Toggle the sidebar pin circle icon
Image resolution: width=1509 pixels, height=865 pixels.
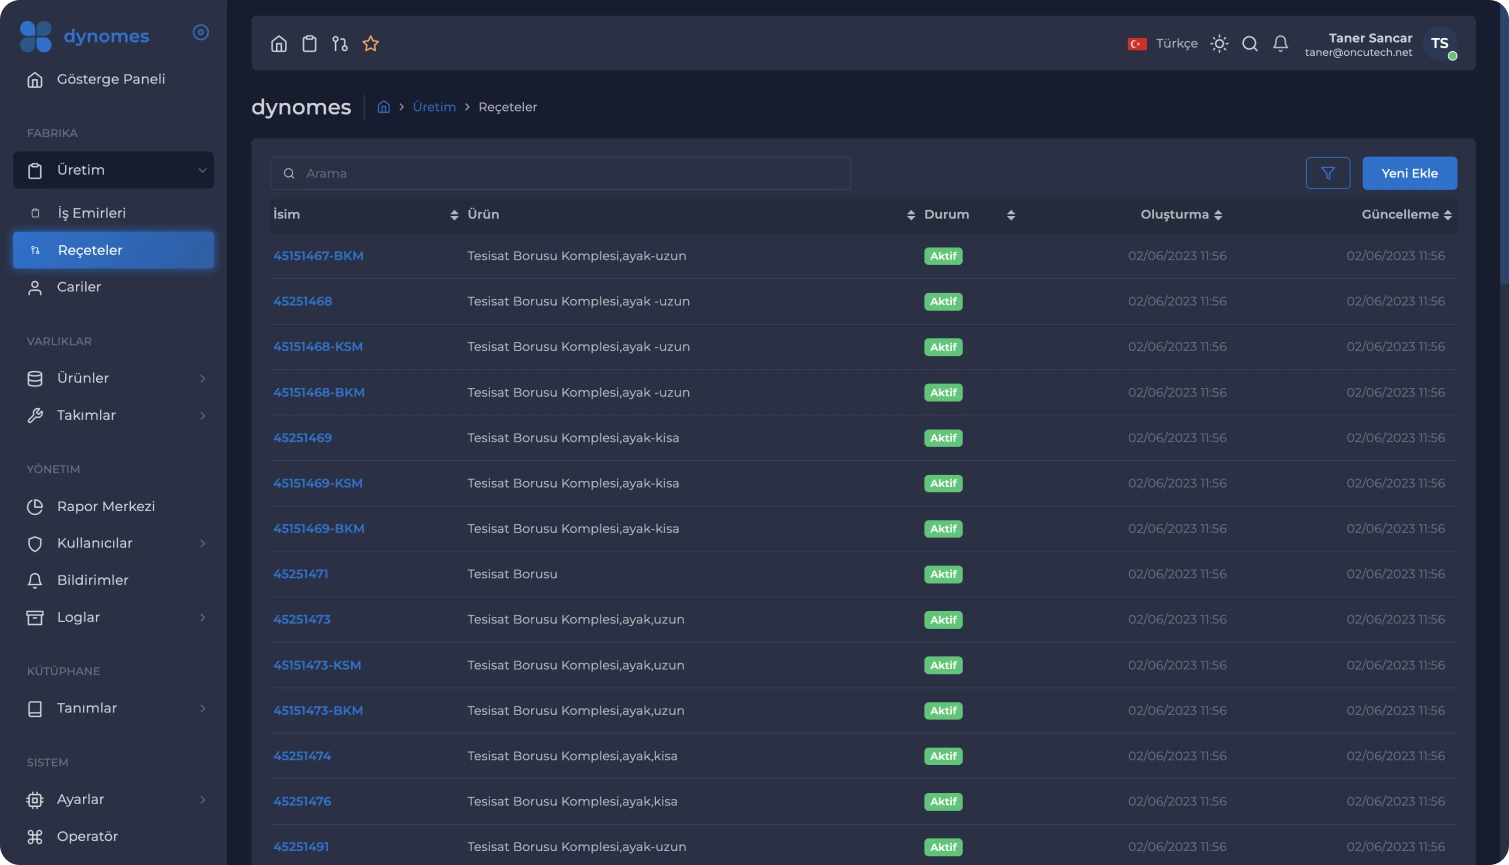[x=201, y=33]
